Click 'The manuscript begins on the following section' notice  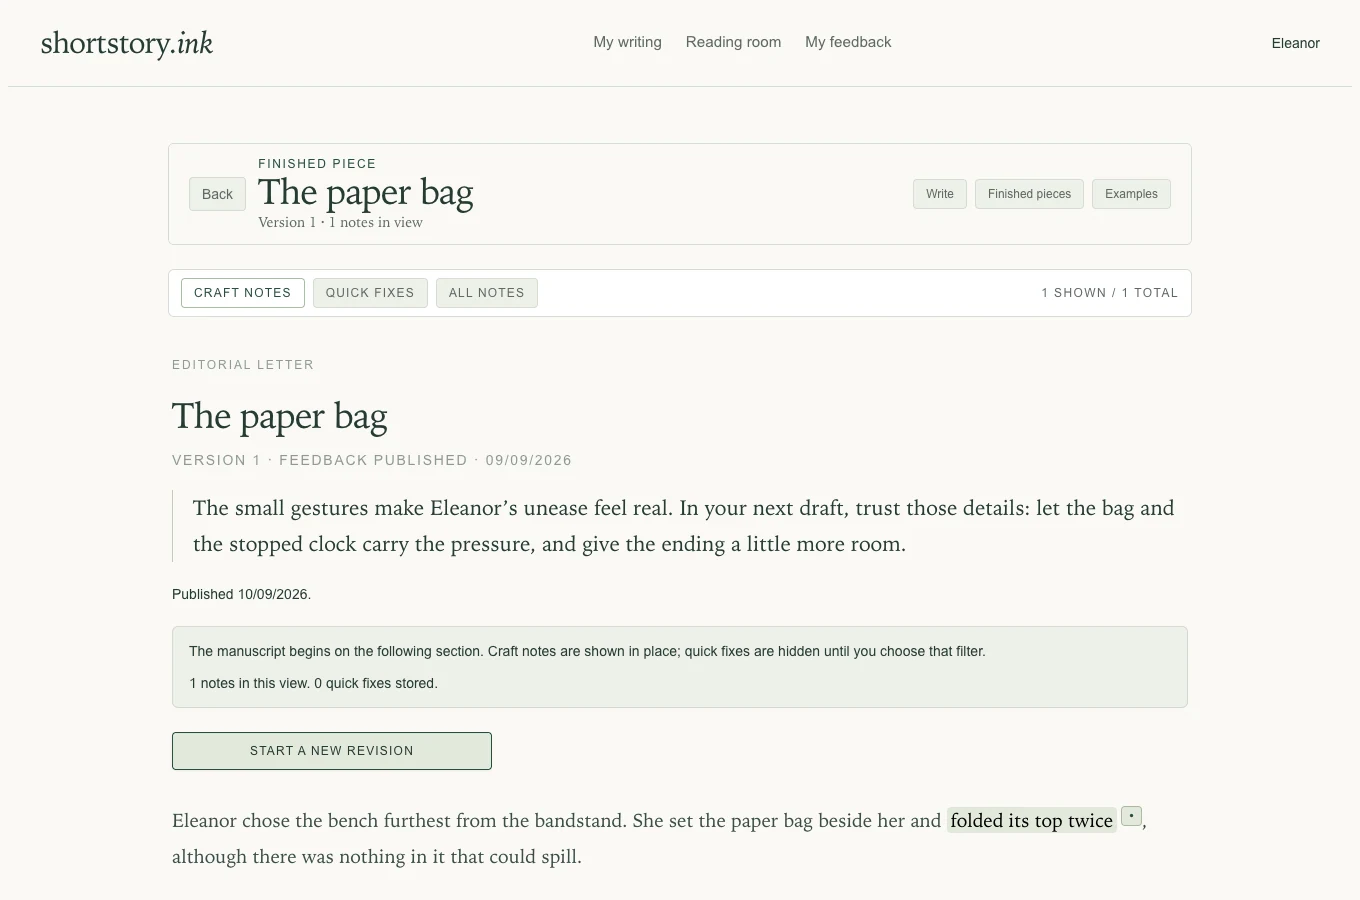point(587,651)
